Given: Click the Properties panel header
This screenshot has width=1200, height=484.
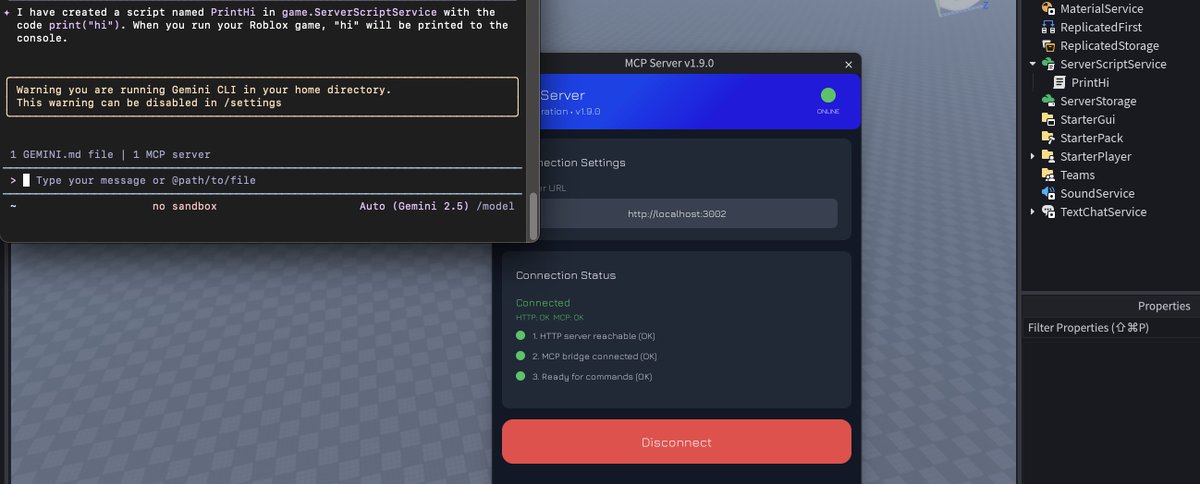Looking at the screenshot, I should tap(1110, 306).
